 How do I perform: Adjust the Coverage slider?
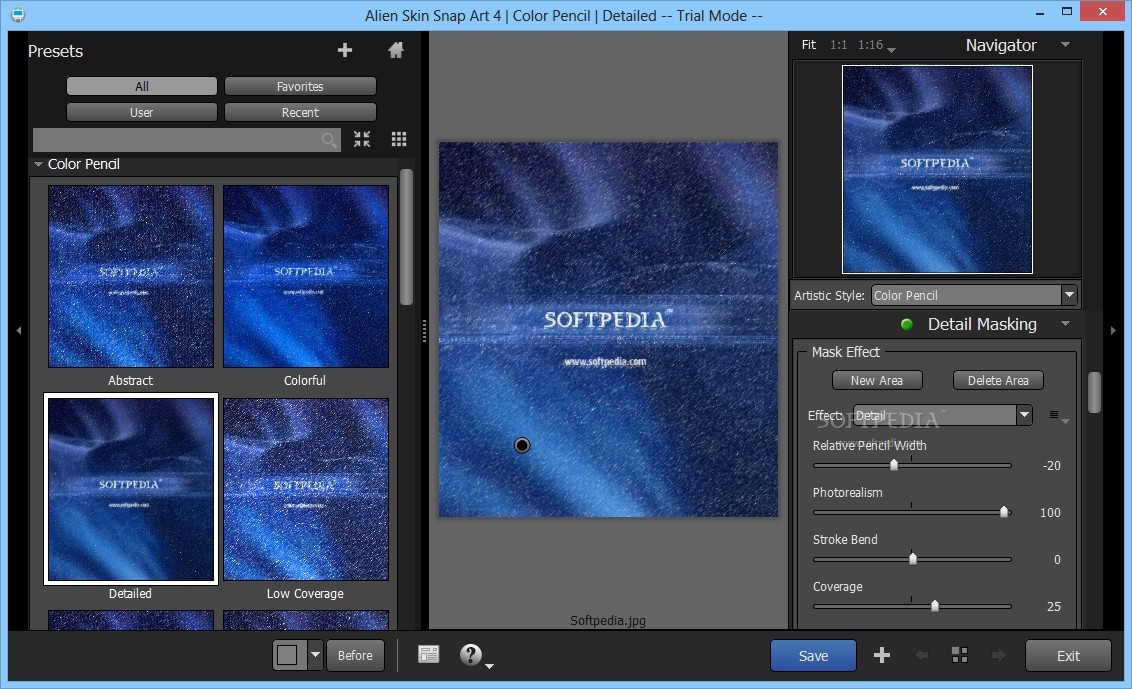click(x=912, y=606)
